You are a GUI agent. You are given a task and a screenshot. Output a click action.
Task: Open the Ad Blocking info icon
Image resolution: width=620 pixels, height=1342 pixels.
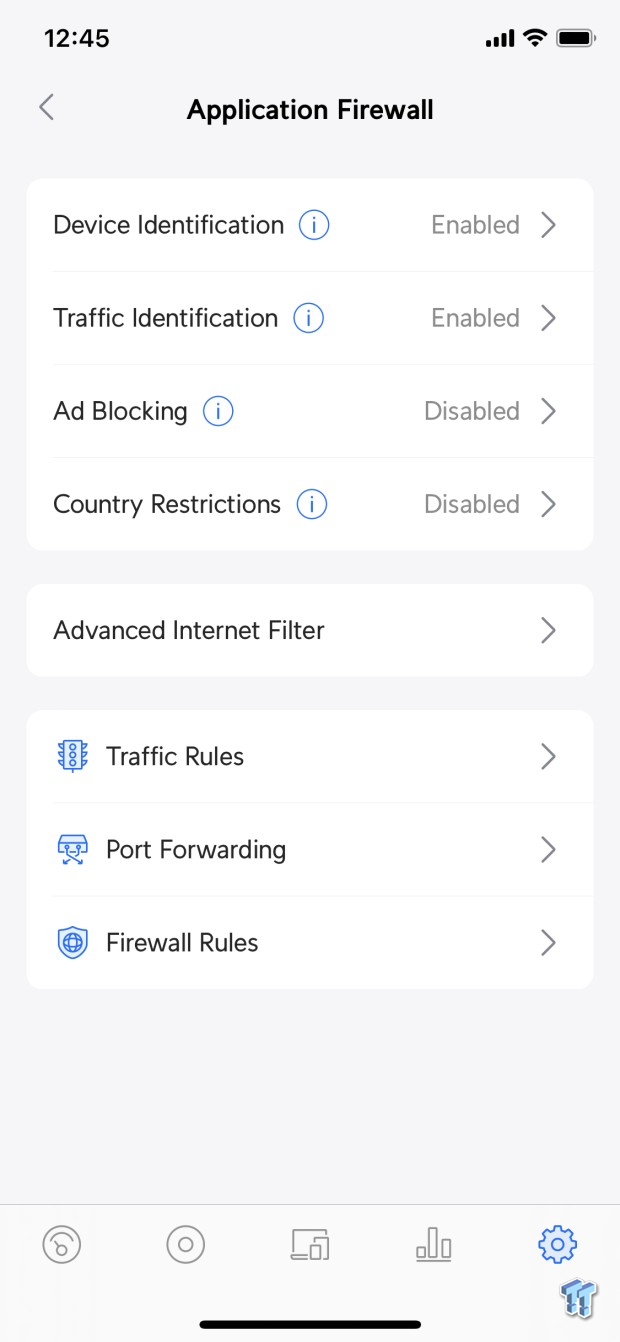218,411
